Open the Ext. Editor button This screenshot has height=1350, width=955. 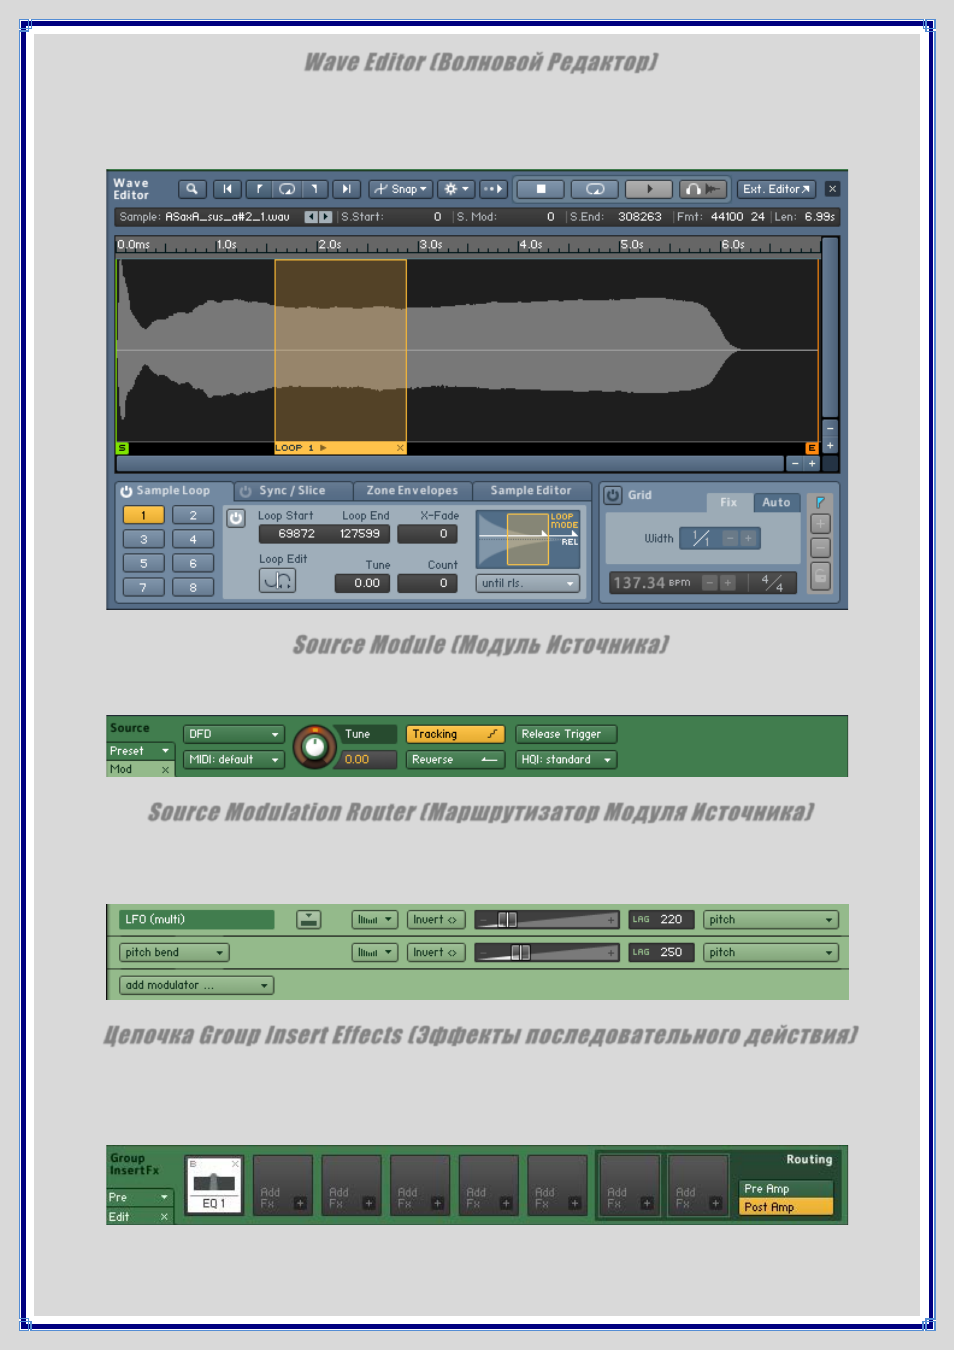(777, 189)
